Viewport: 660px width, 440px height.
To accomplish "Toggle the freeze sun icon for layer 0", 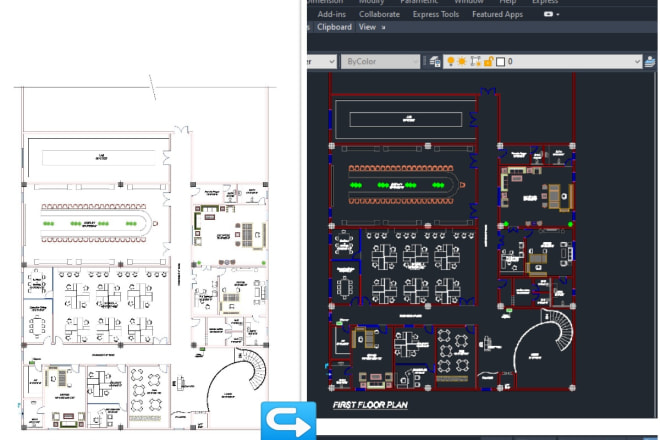I will coord(462,61).
